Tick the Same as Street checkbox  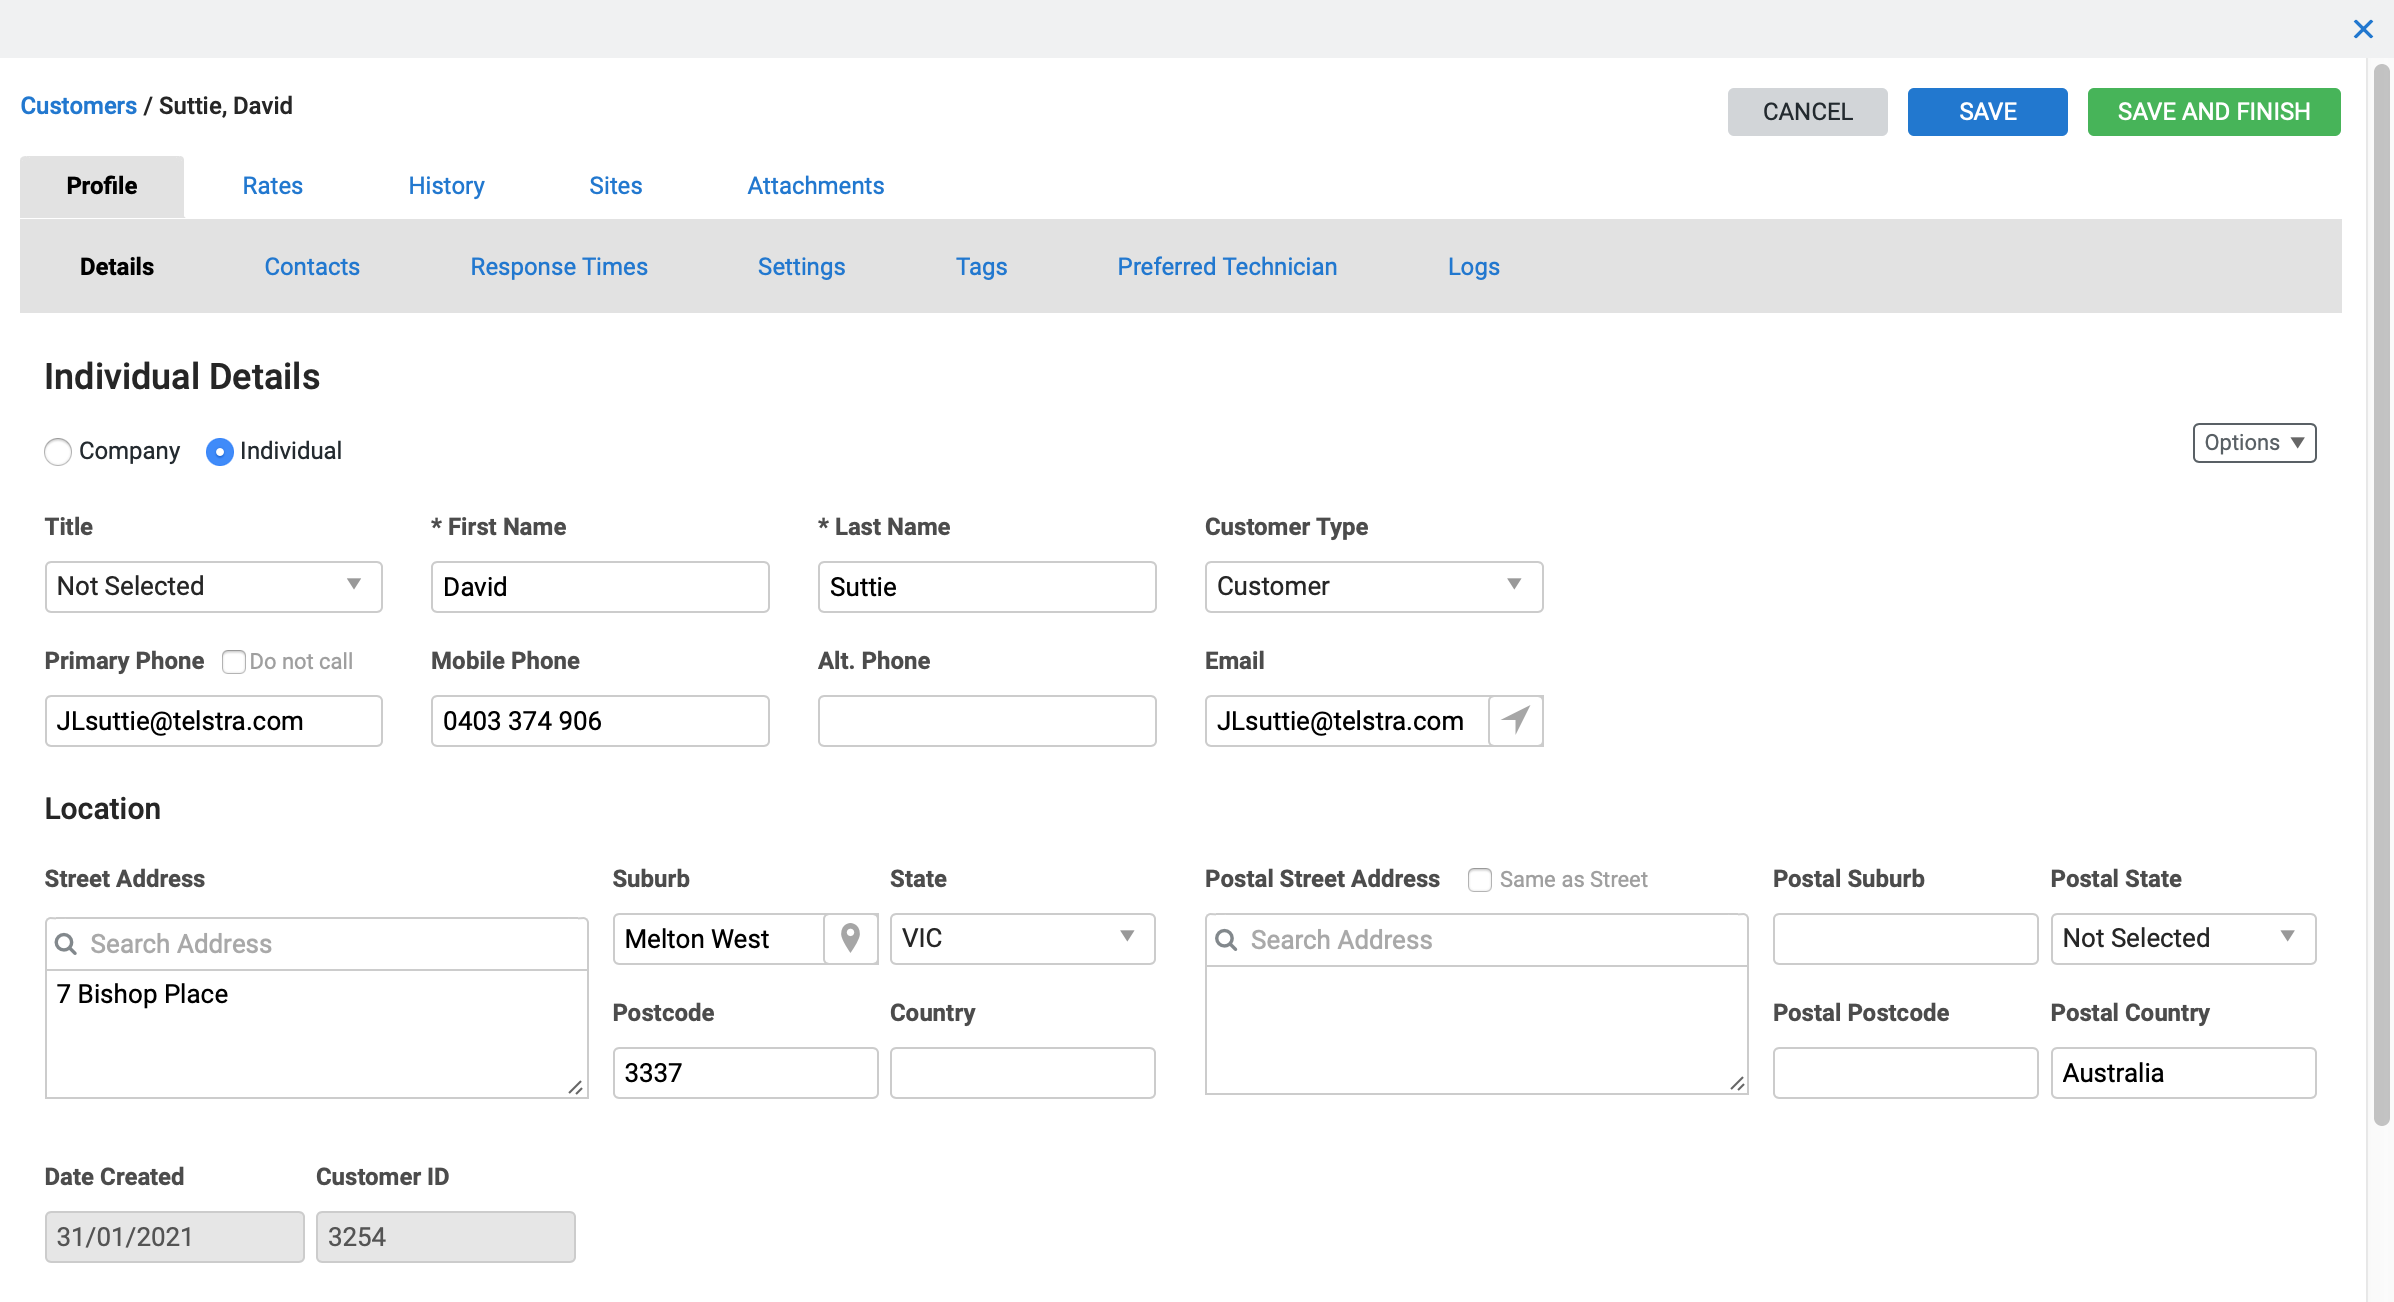click(x=1479, y=880)
